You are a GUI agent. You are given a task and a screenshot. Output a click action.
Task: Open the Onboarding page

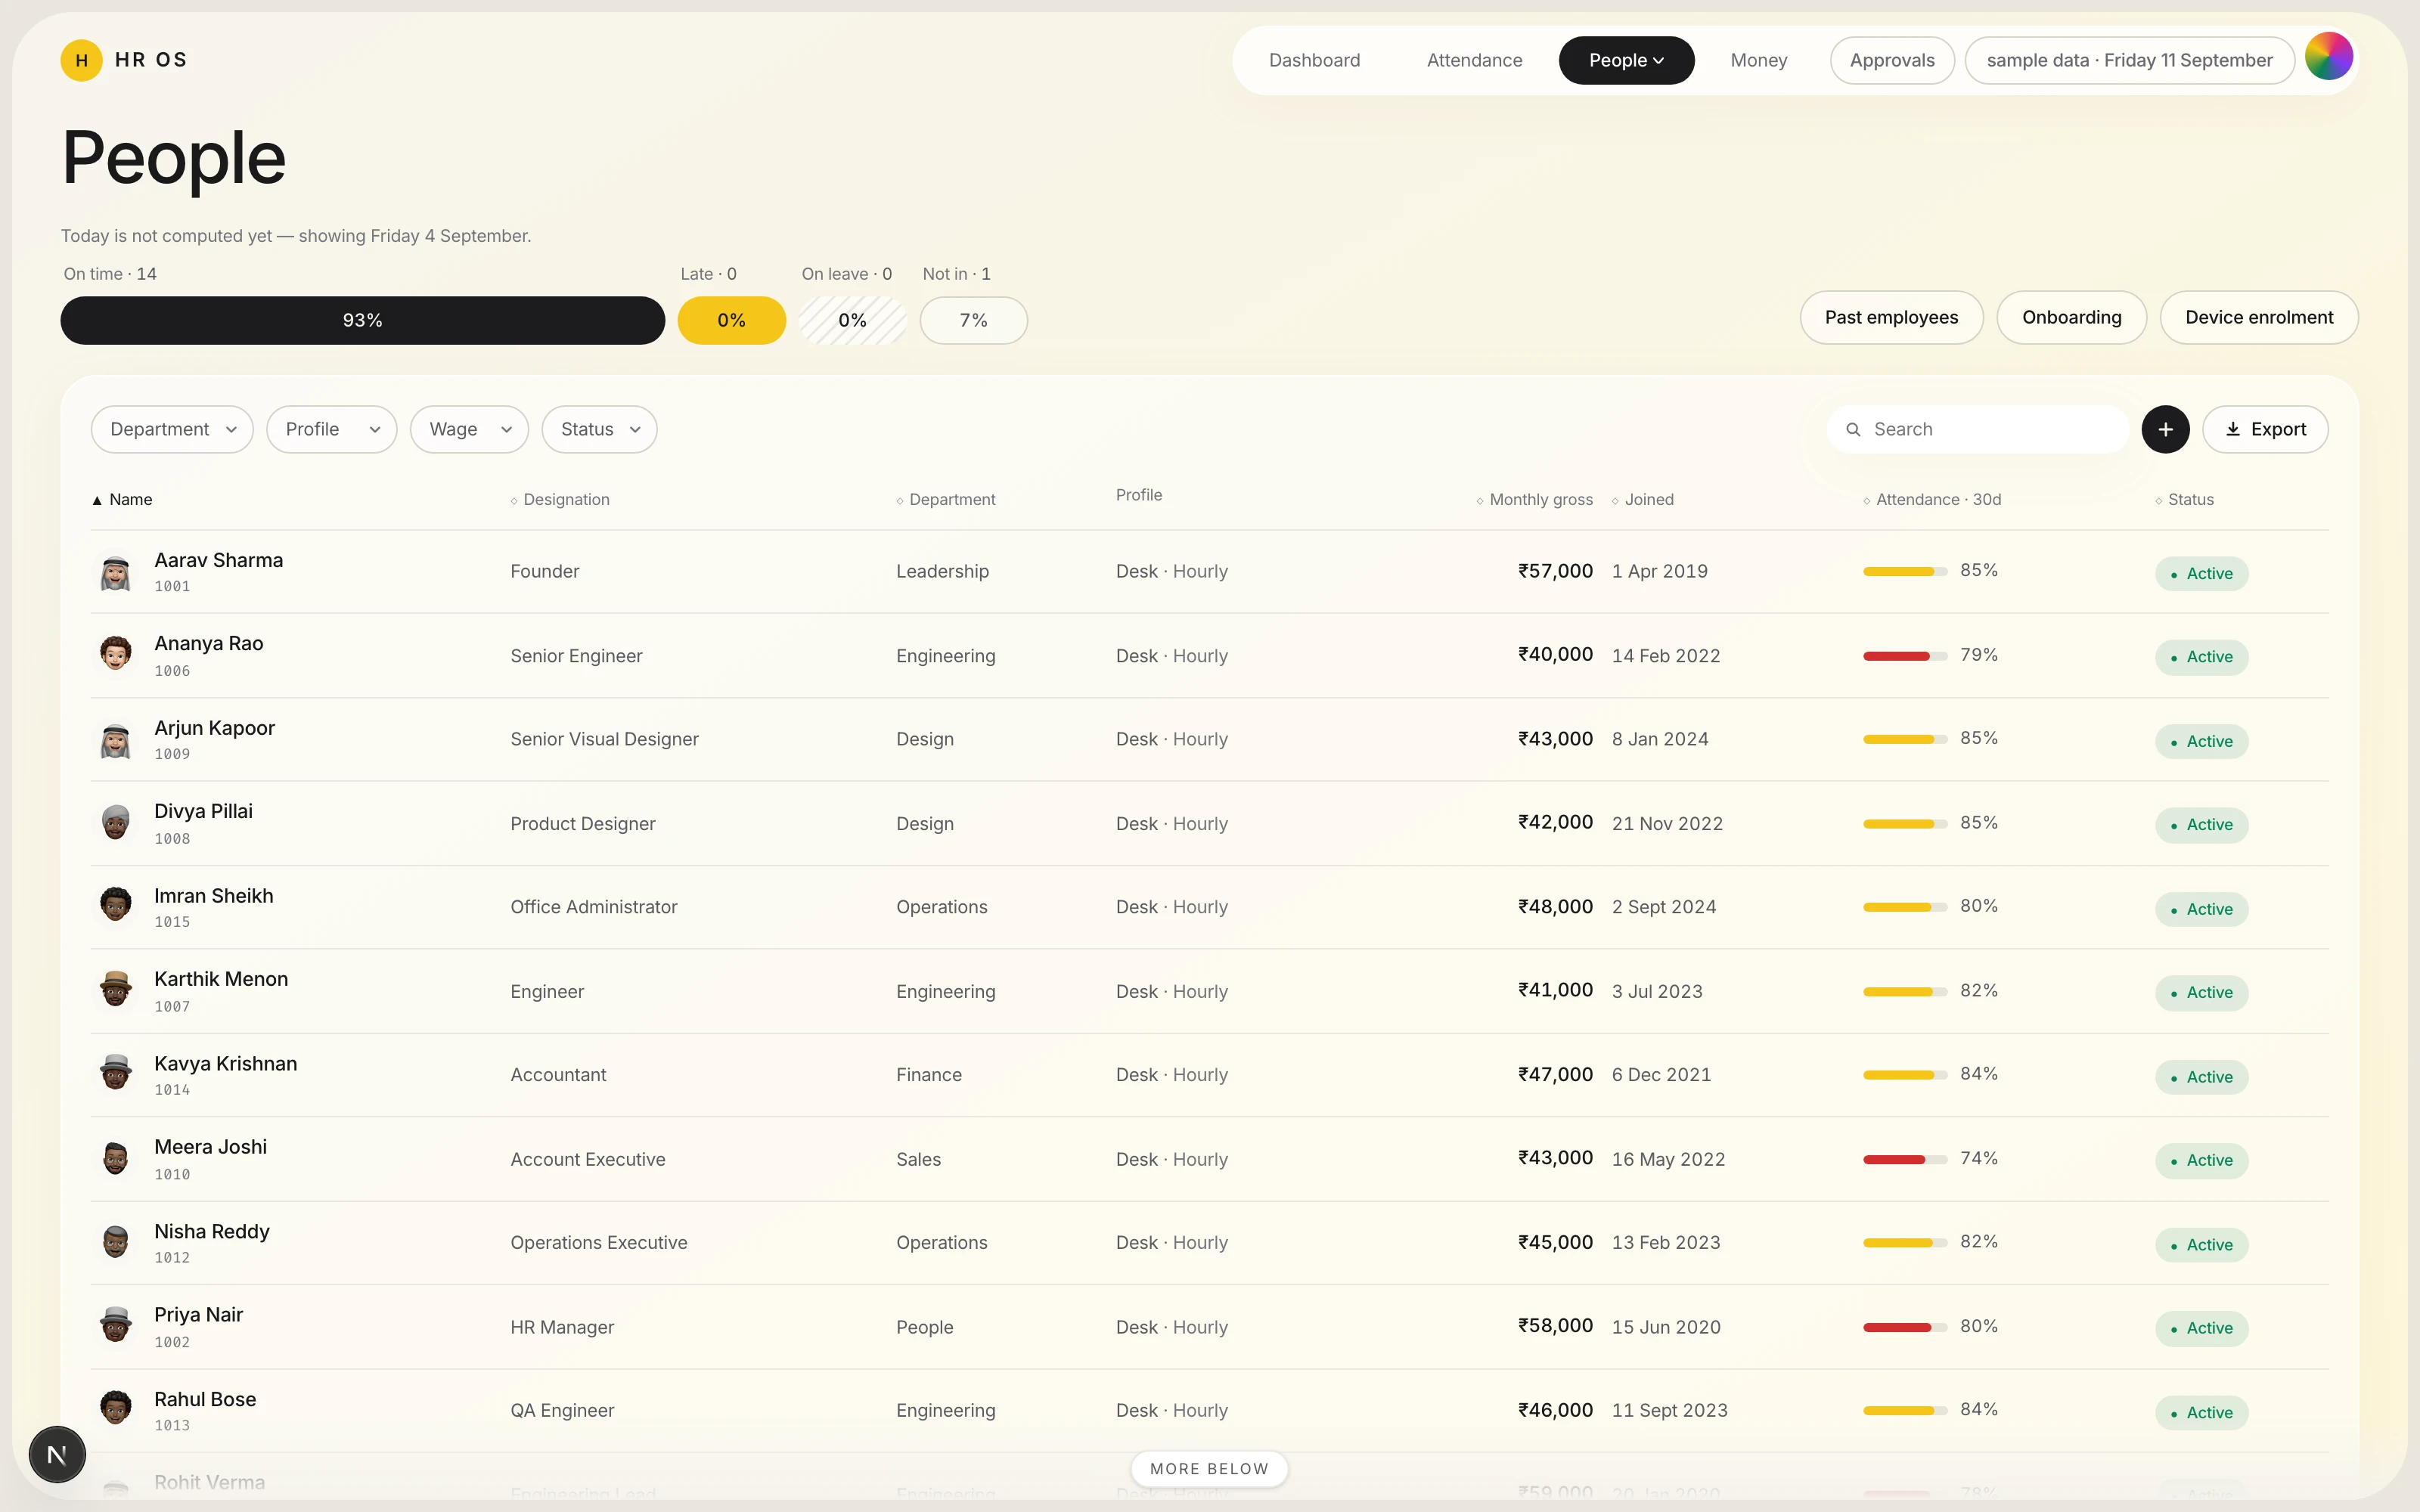point(2071,317)
